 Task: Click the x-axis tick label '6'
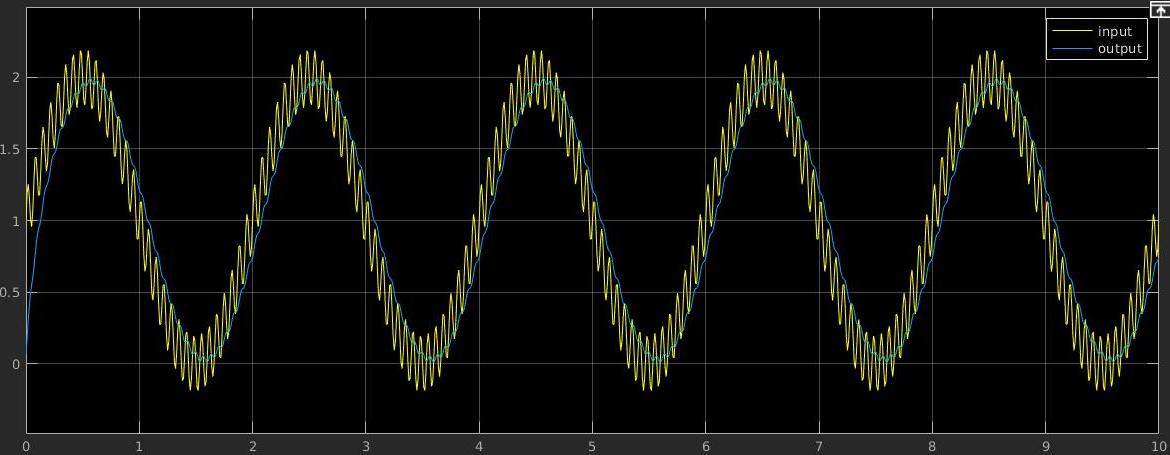point(706,447)
